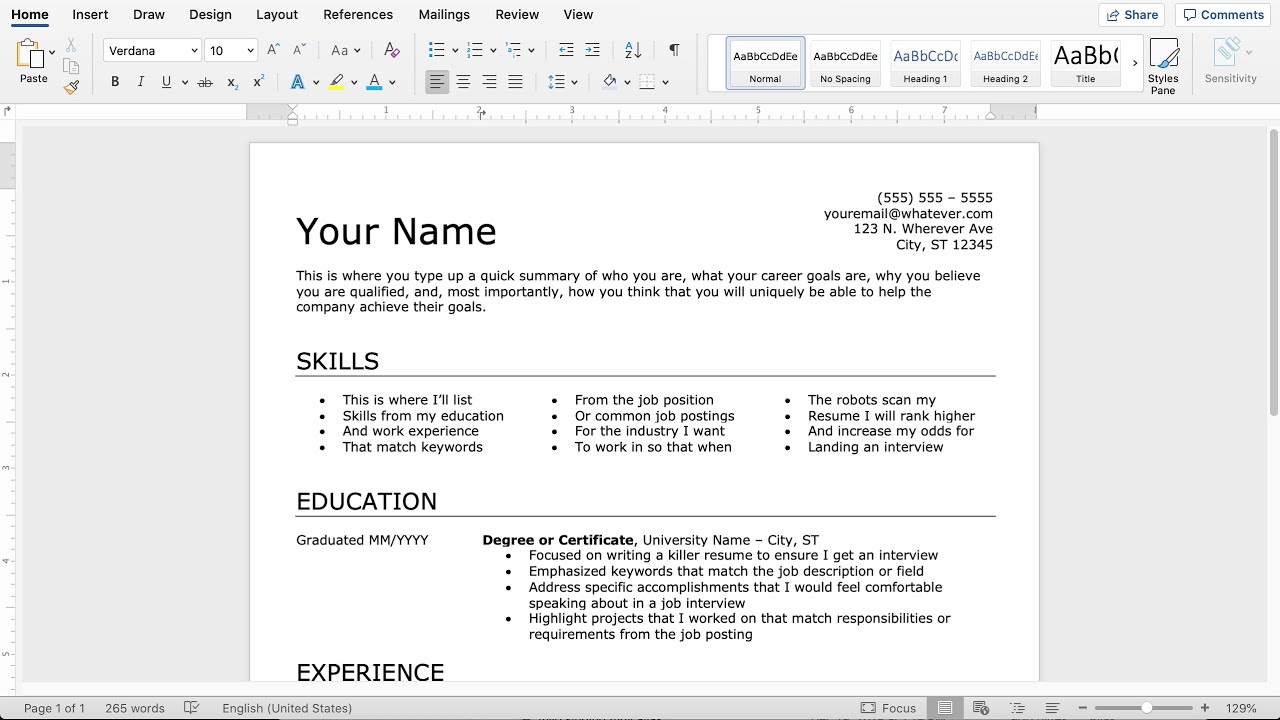Image resolution: width=1280 pixels, height=720 pixels.
Task: Open line spacing dropdown
Action: tap(563, 82)
